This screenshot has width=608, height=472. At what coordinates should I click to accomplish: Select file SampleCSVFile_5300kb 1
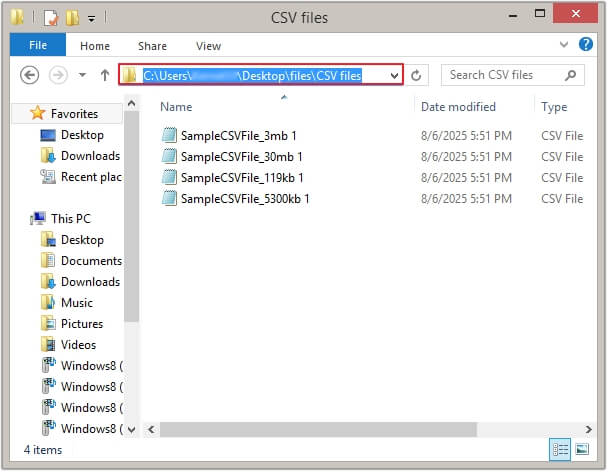[245, 199]
